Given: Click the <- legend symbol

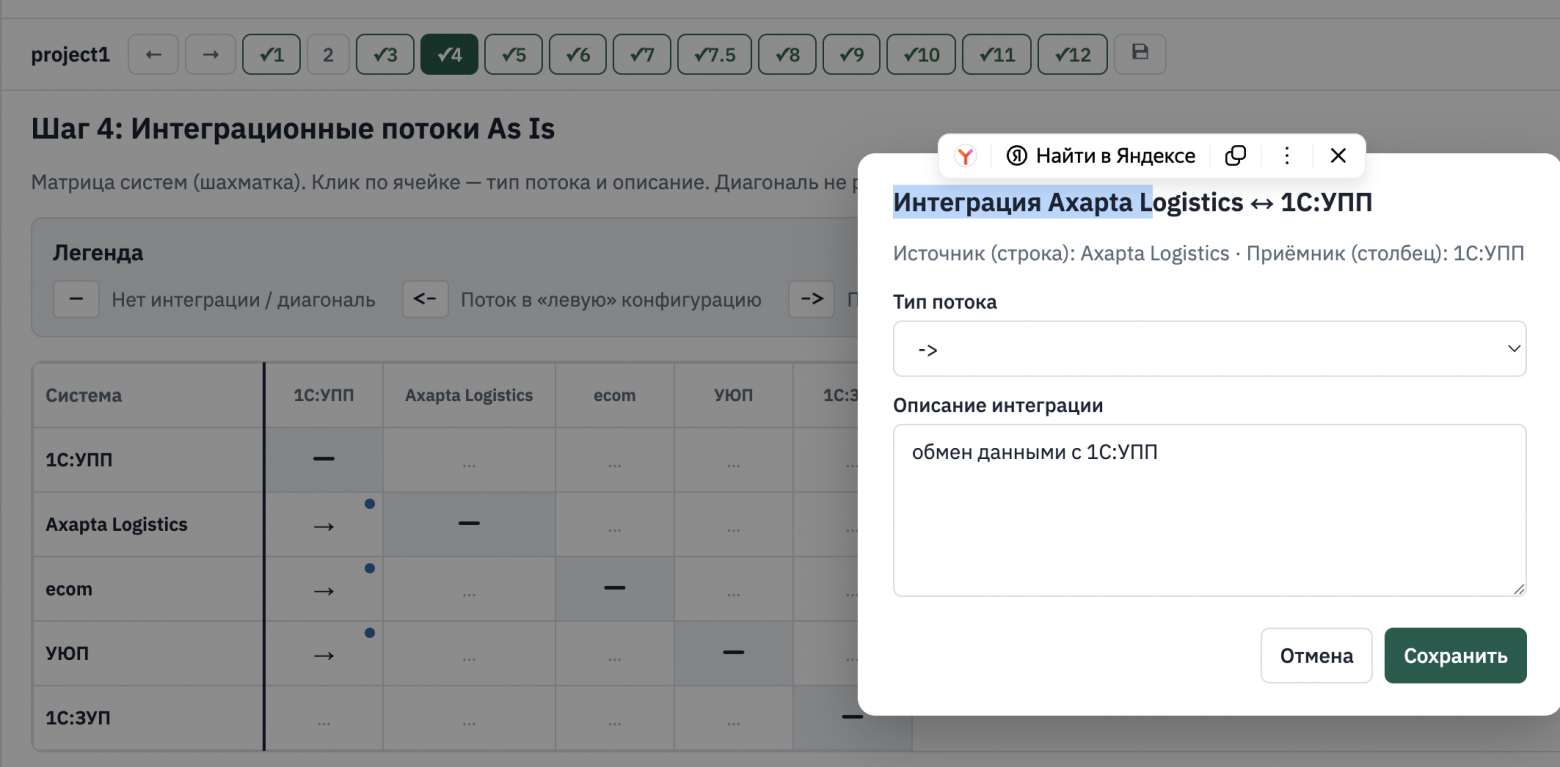Looking at the screenshot, I should (x=425, y=299).
